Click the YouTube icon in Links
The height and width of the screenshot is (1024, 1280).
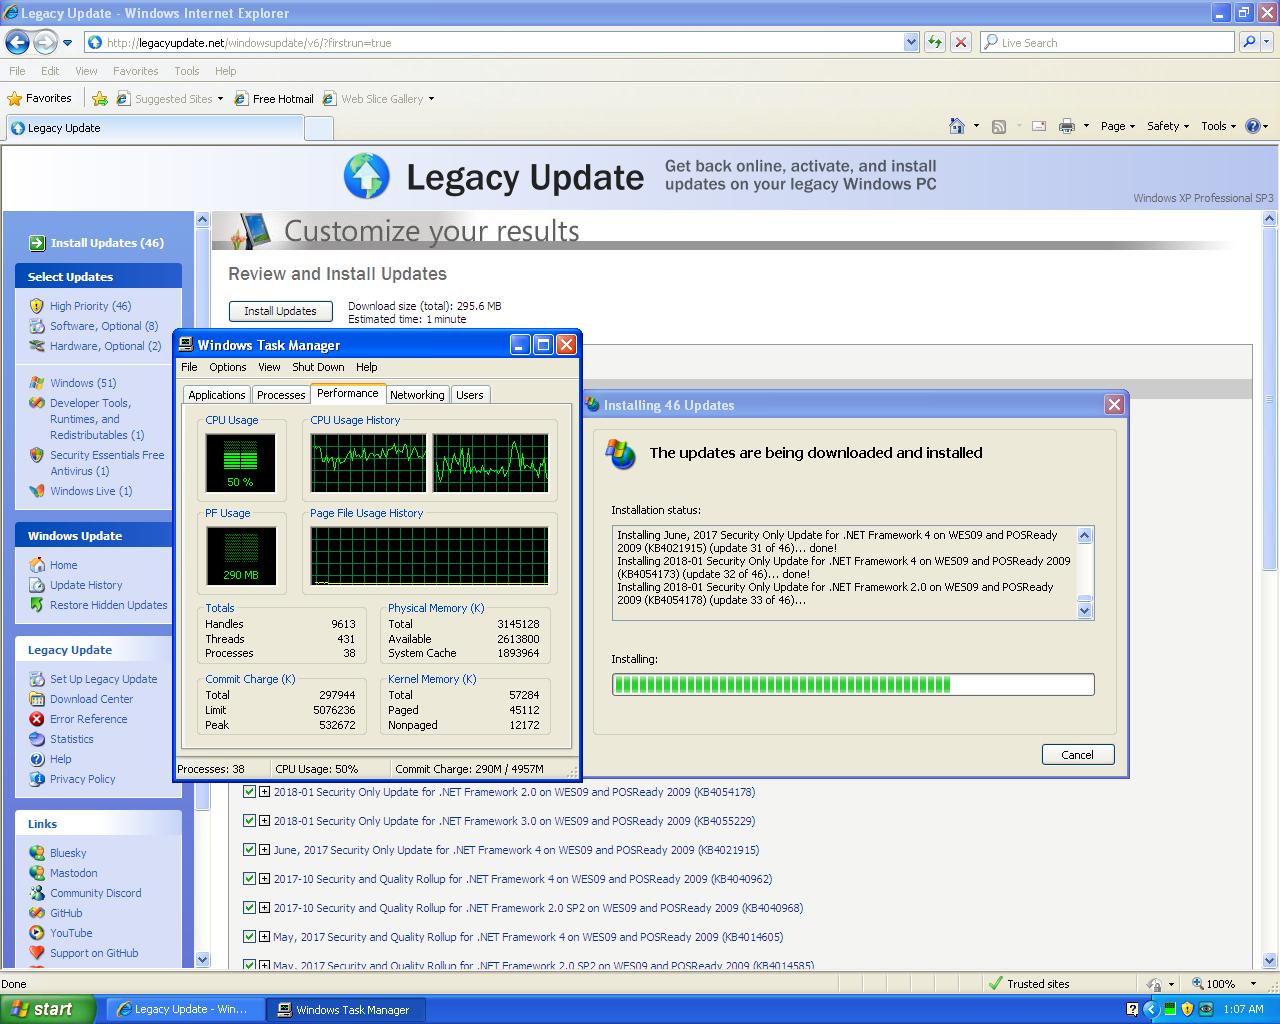tap(37, 933)
